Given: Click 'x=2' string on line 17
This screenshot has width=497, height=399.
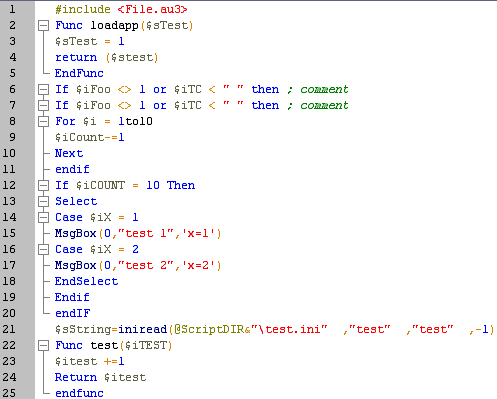Looking at the screenshot, I should pyautogui.click(x=199, y=265).
